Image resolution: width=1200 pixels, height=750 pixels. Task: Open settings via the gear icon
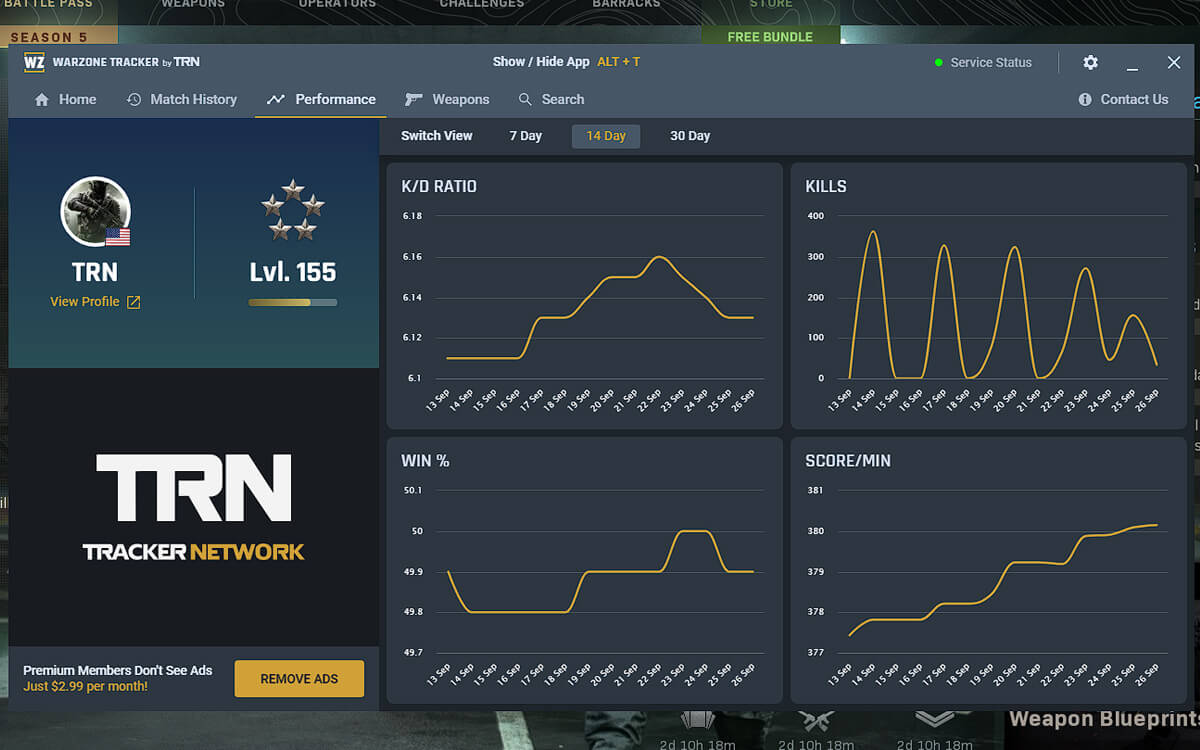1090,62
